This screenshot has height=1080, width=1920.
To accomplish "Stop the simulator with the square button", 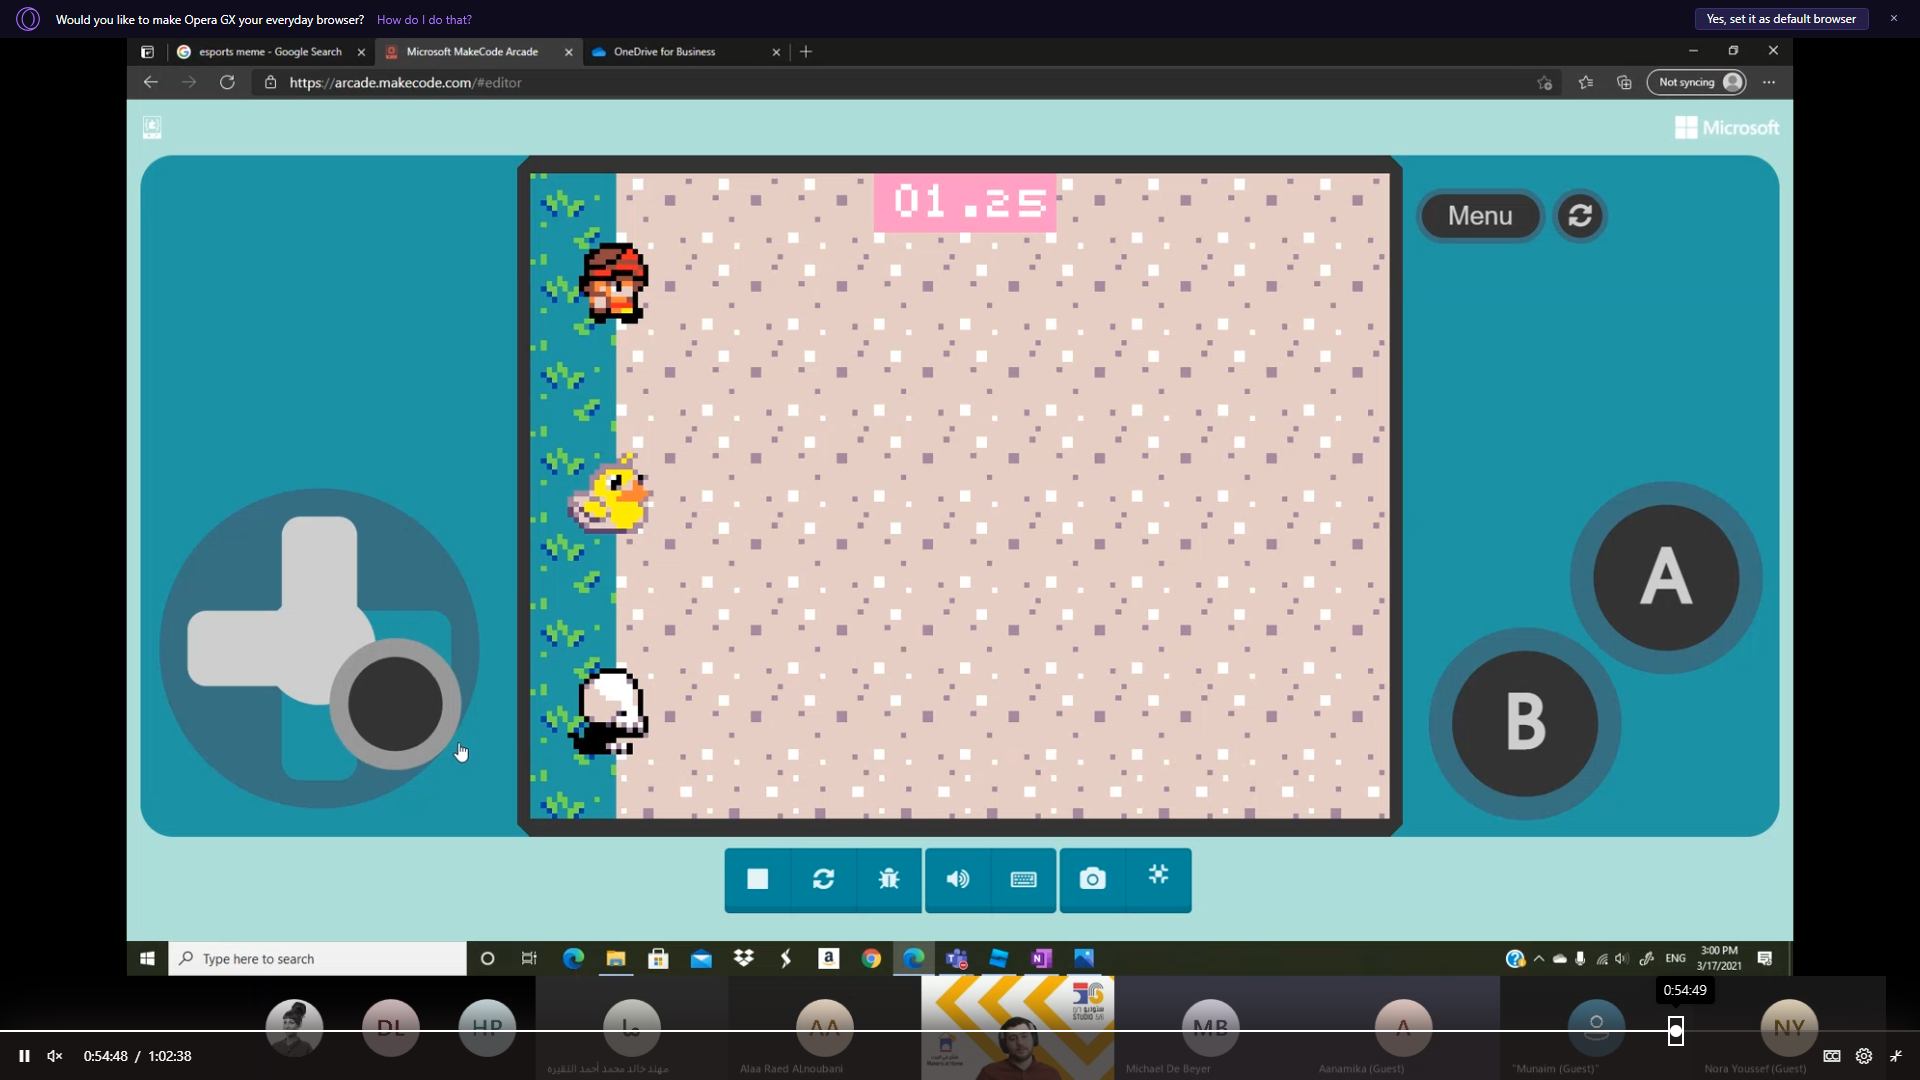I will click(x=757, y=879).
